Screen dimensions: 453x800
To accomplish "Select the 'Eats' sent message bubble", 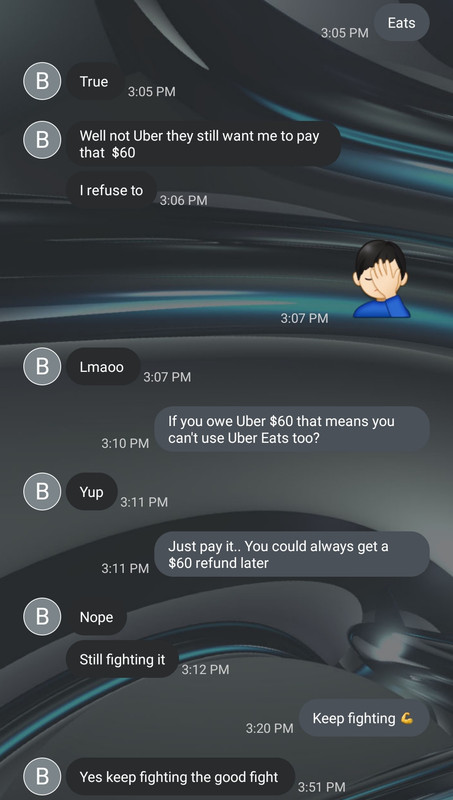I will pyautogui.click(x=401, y=22).
